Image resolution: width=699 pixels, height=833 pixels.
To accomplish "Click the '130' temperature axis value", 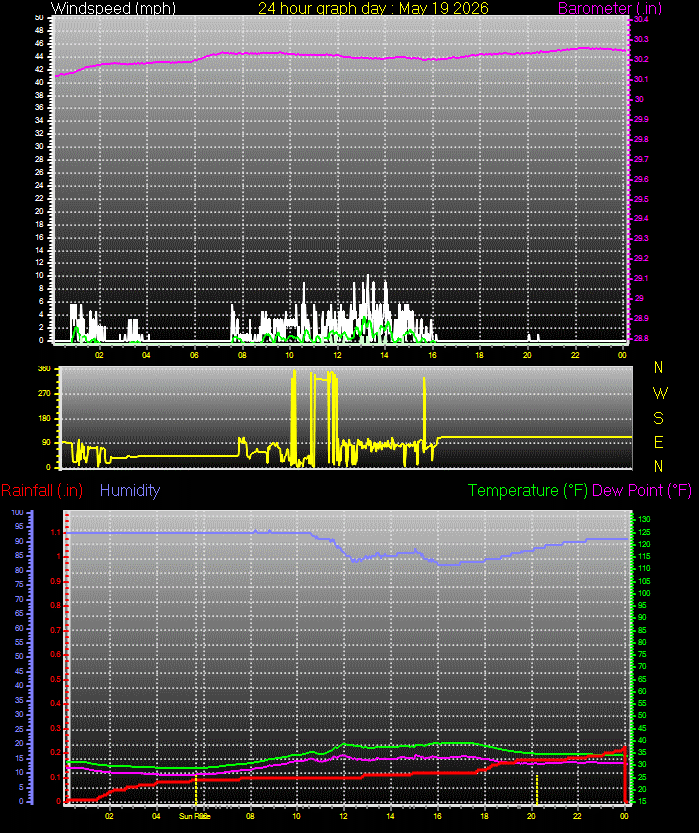I will point(644,520).
